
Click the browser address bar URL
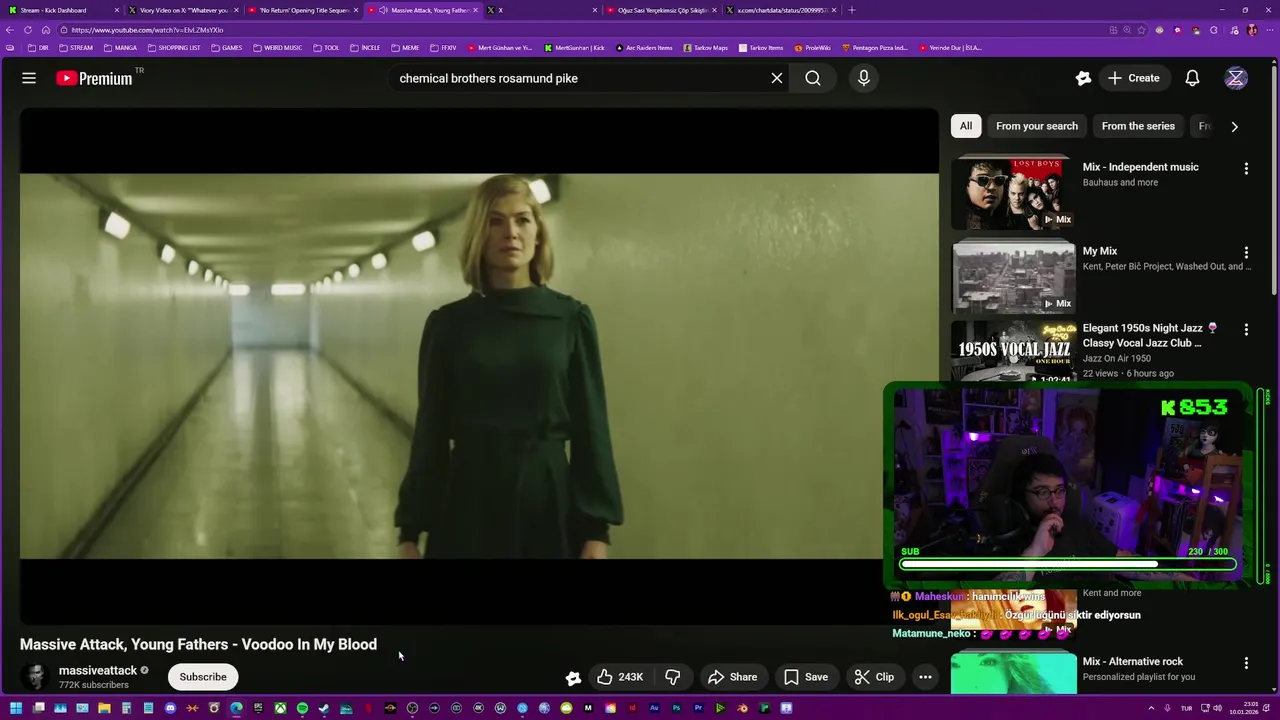[147, 30]
